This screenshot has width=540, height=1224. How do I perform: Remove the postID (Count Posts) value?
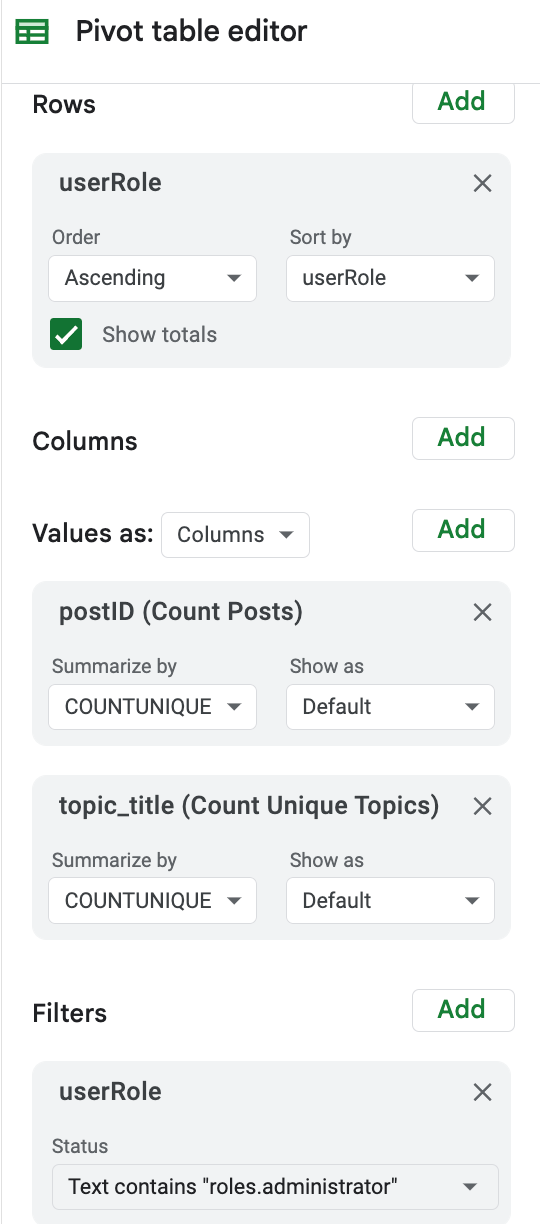(x=482, y=612)
